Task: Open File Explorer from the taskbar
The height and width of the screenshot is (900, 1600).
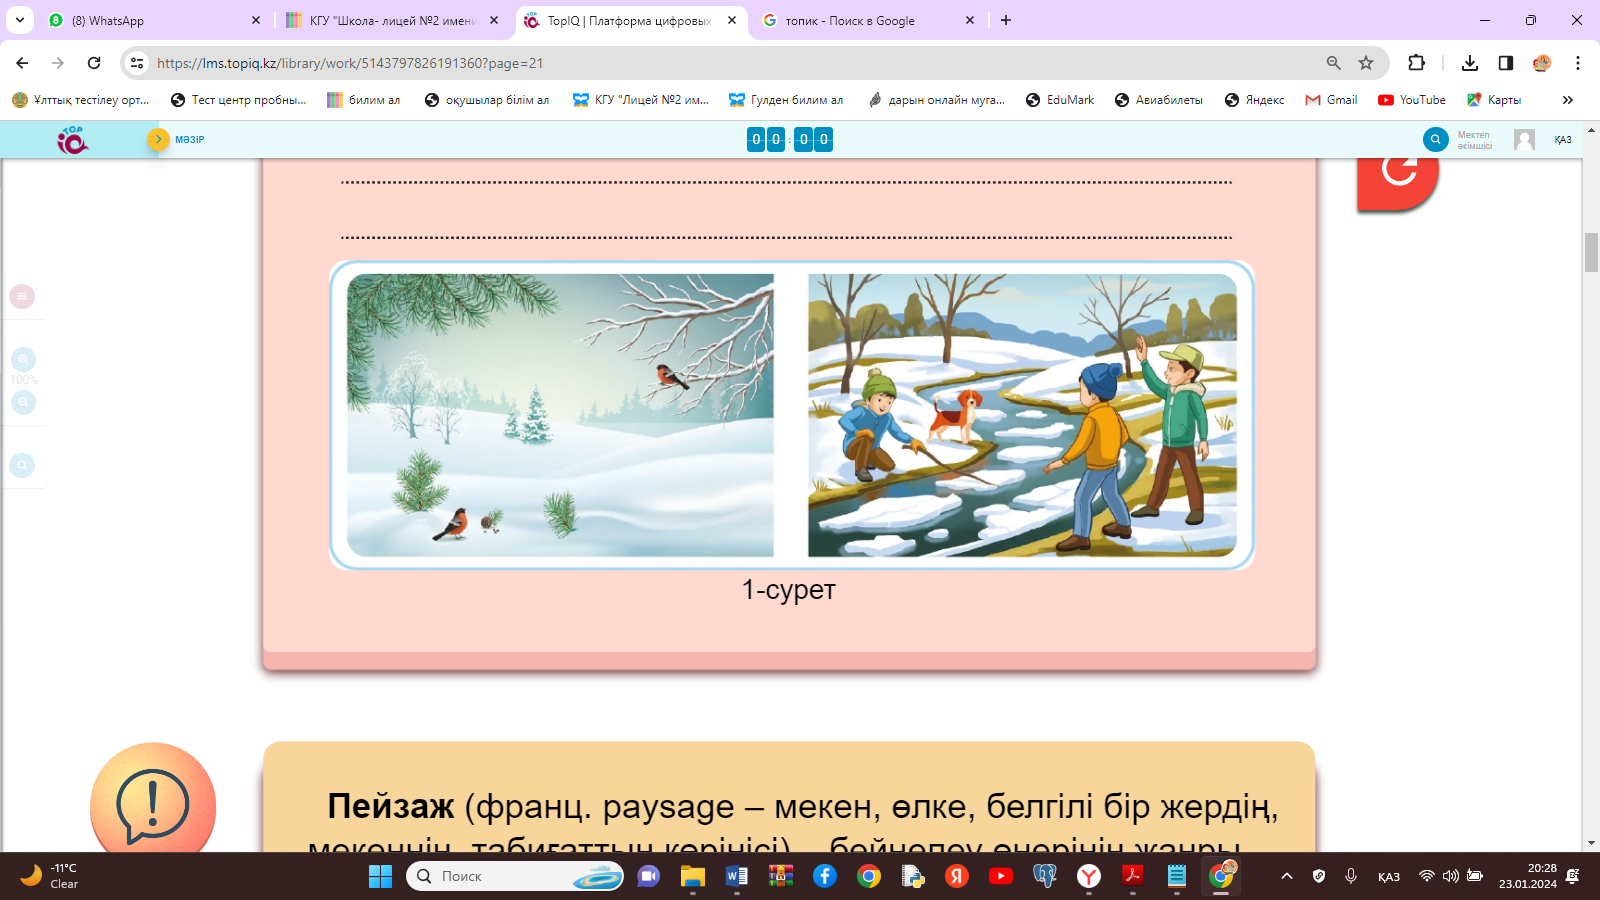Action: (693, 876)
